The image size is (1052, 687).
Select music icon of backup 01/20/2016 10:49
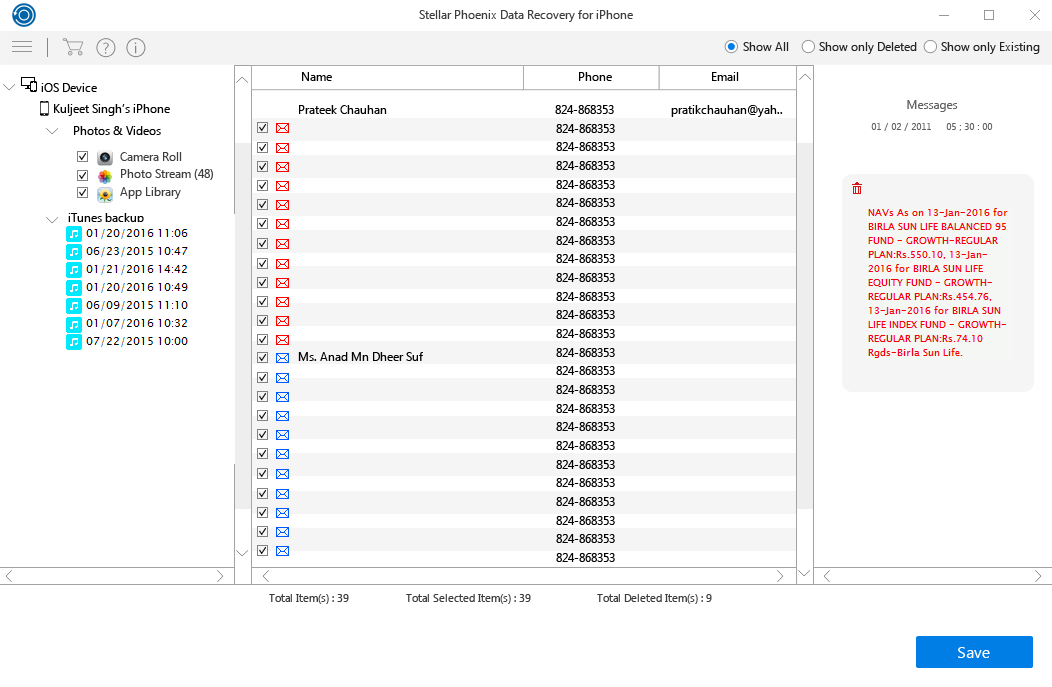point(74,288)
